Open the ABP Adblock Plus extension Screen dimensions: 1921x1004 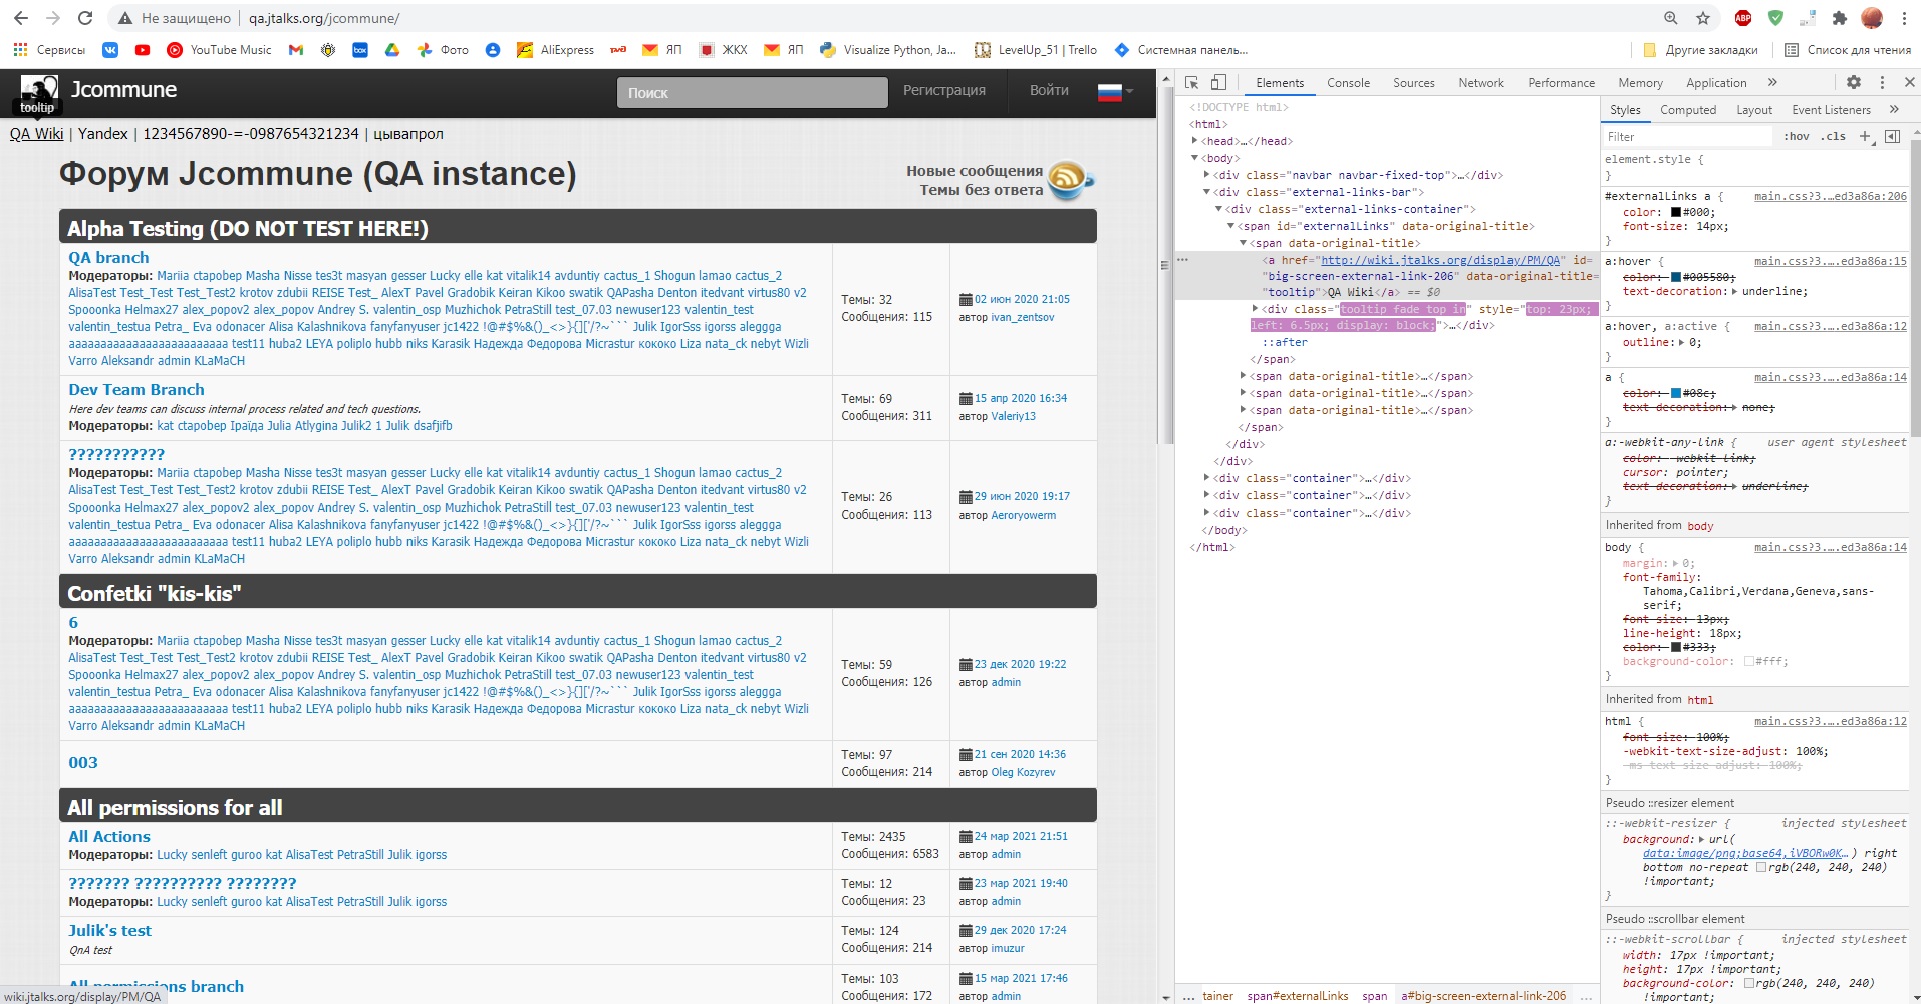pos(1743,18)
